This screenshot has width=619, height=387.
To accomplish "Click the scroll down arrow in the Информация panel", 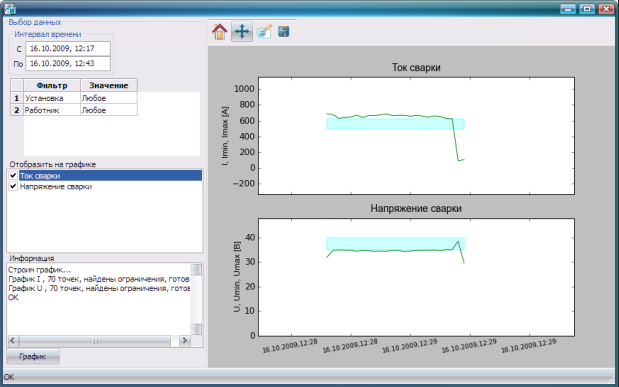I will (x=196, y=329).
